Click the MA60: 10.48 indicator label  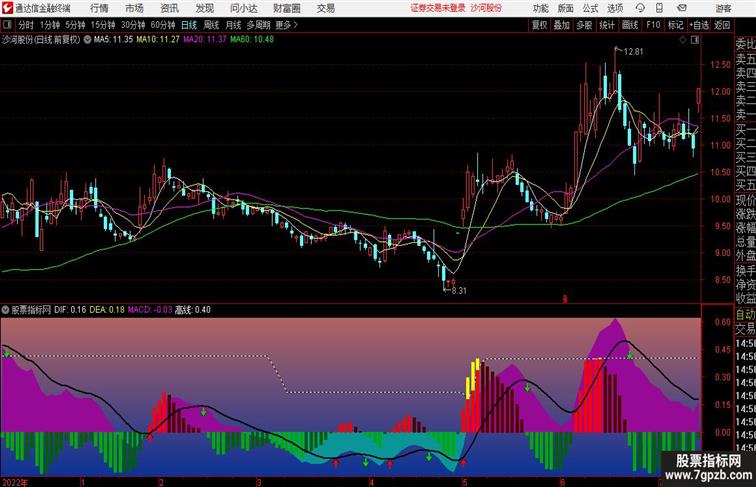point(252,40)
